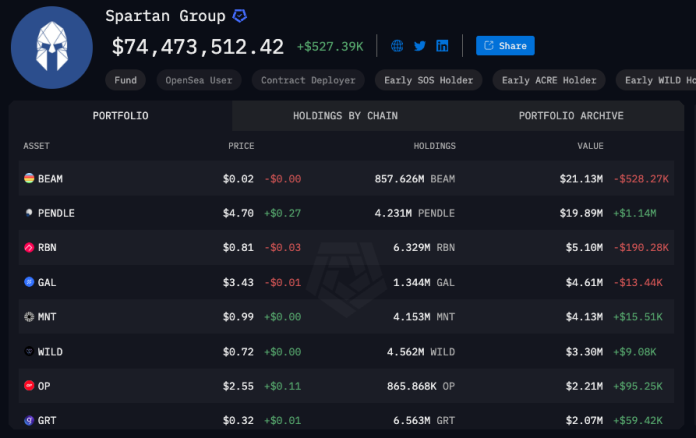The width and height of the screenshot is (696, 438).
Task: Open the Portfolio Archive tab
Action: 570,116
